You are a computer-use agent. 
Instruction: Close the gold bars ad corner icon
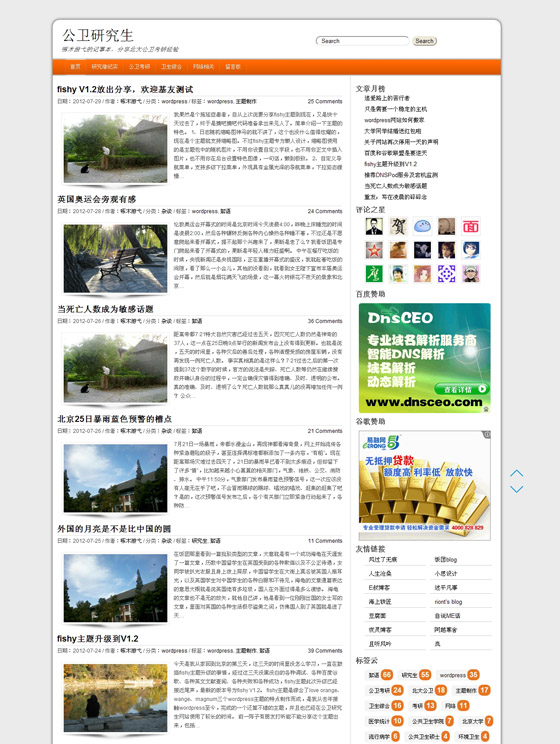[486, 435]
